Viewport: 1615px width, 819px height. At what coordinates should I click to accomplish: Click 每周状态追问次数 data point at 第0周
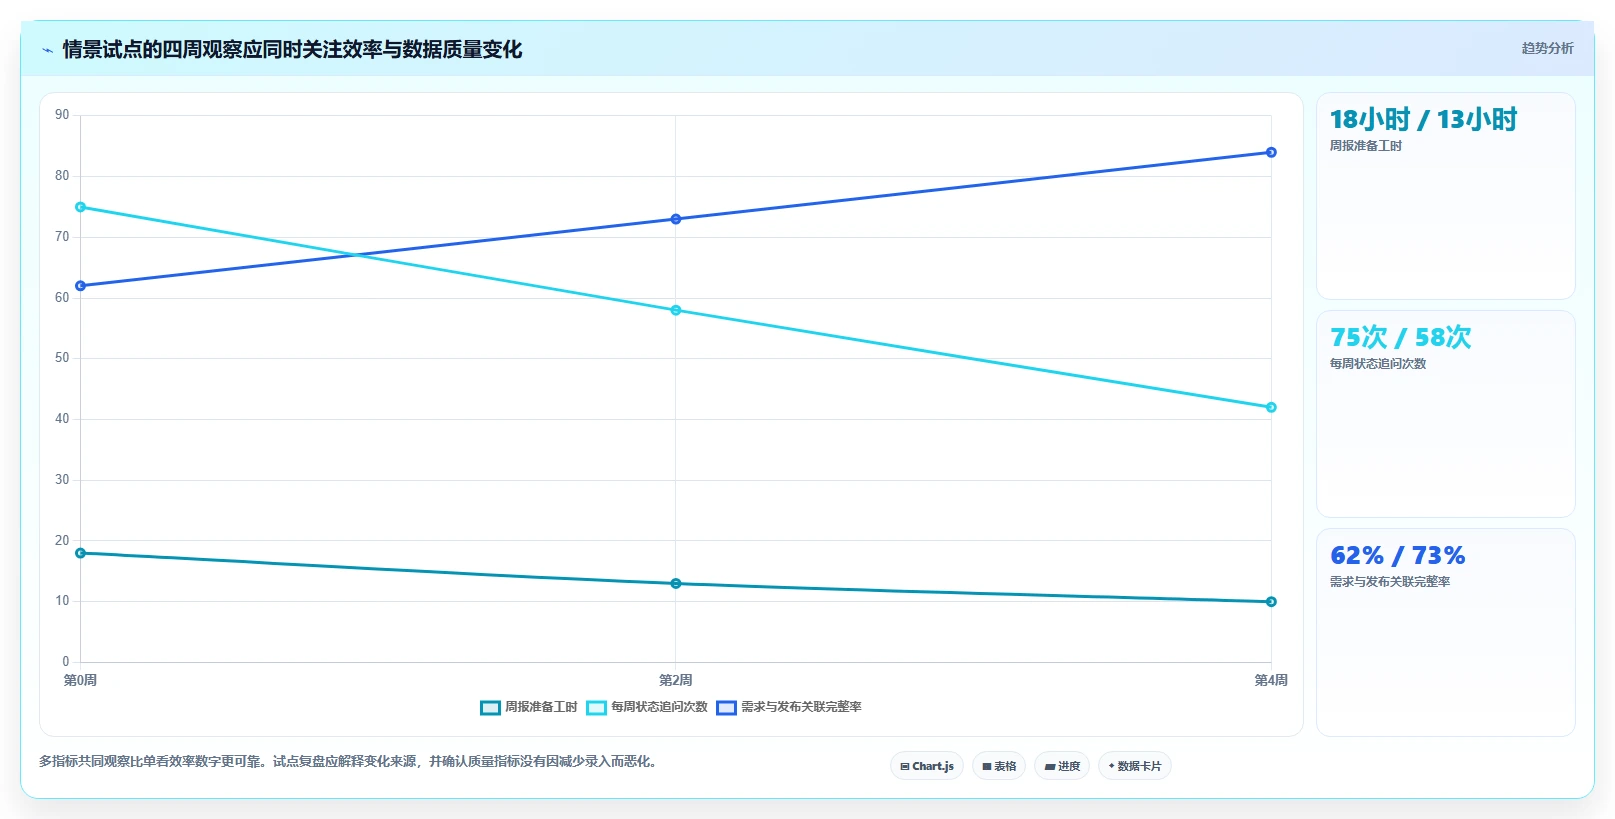[81, 207]
